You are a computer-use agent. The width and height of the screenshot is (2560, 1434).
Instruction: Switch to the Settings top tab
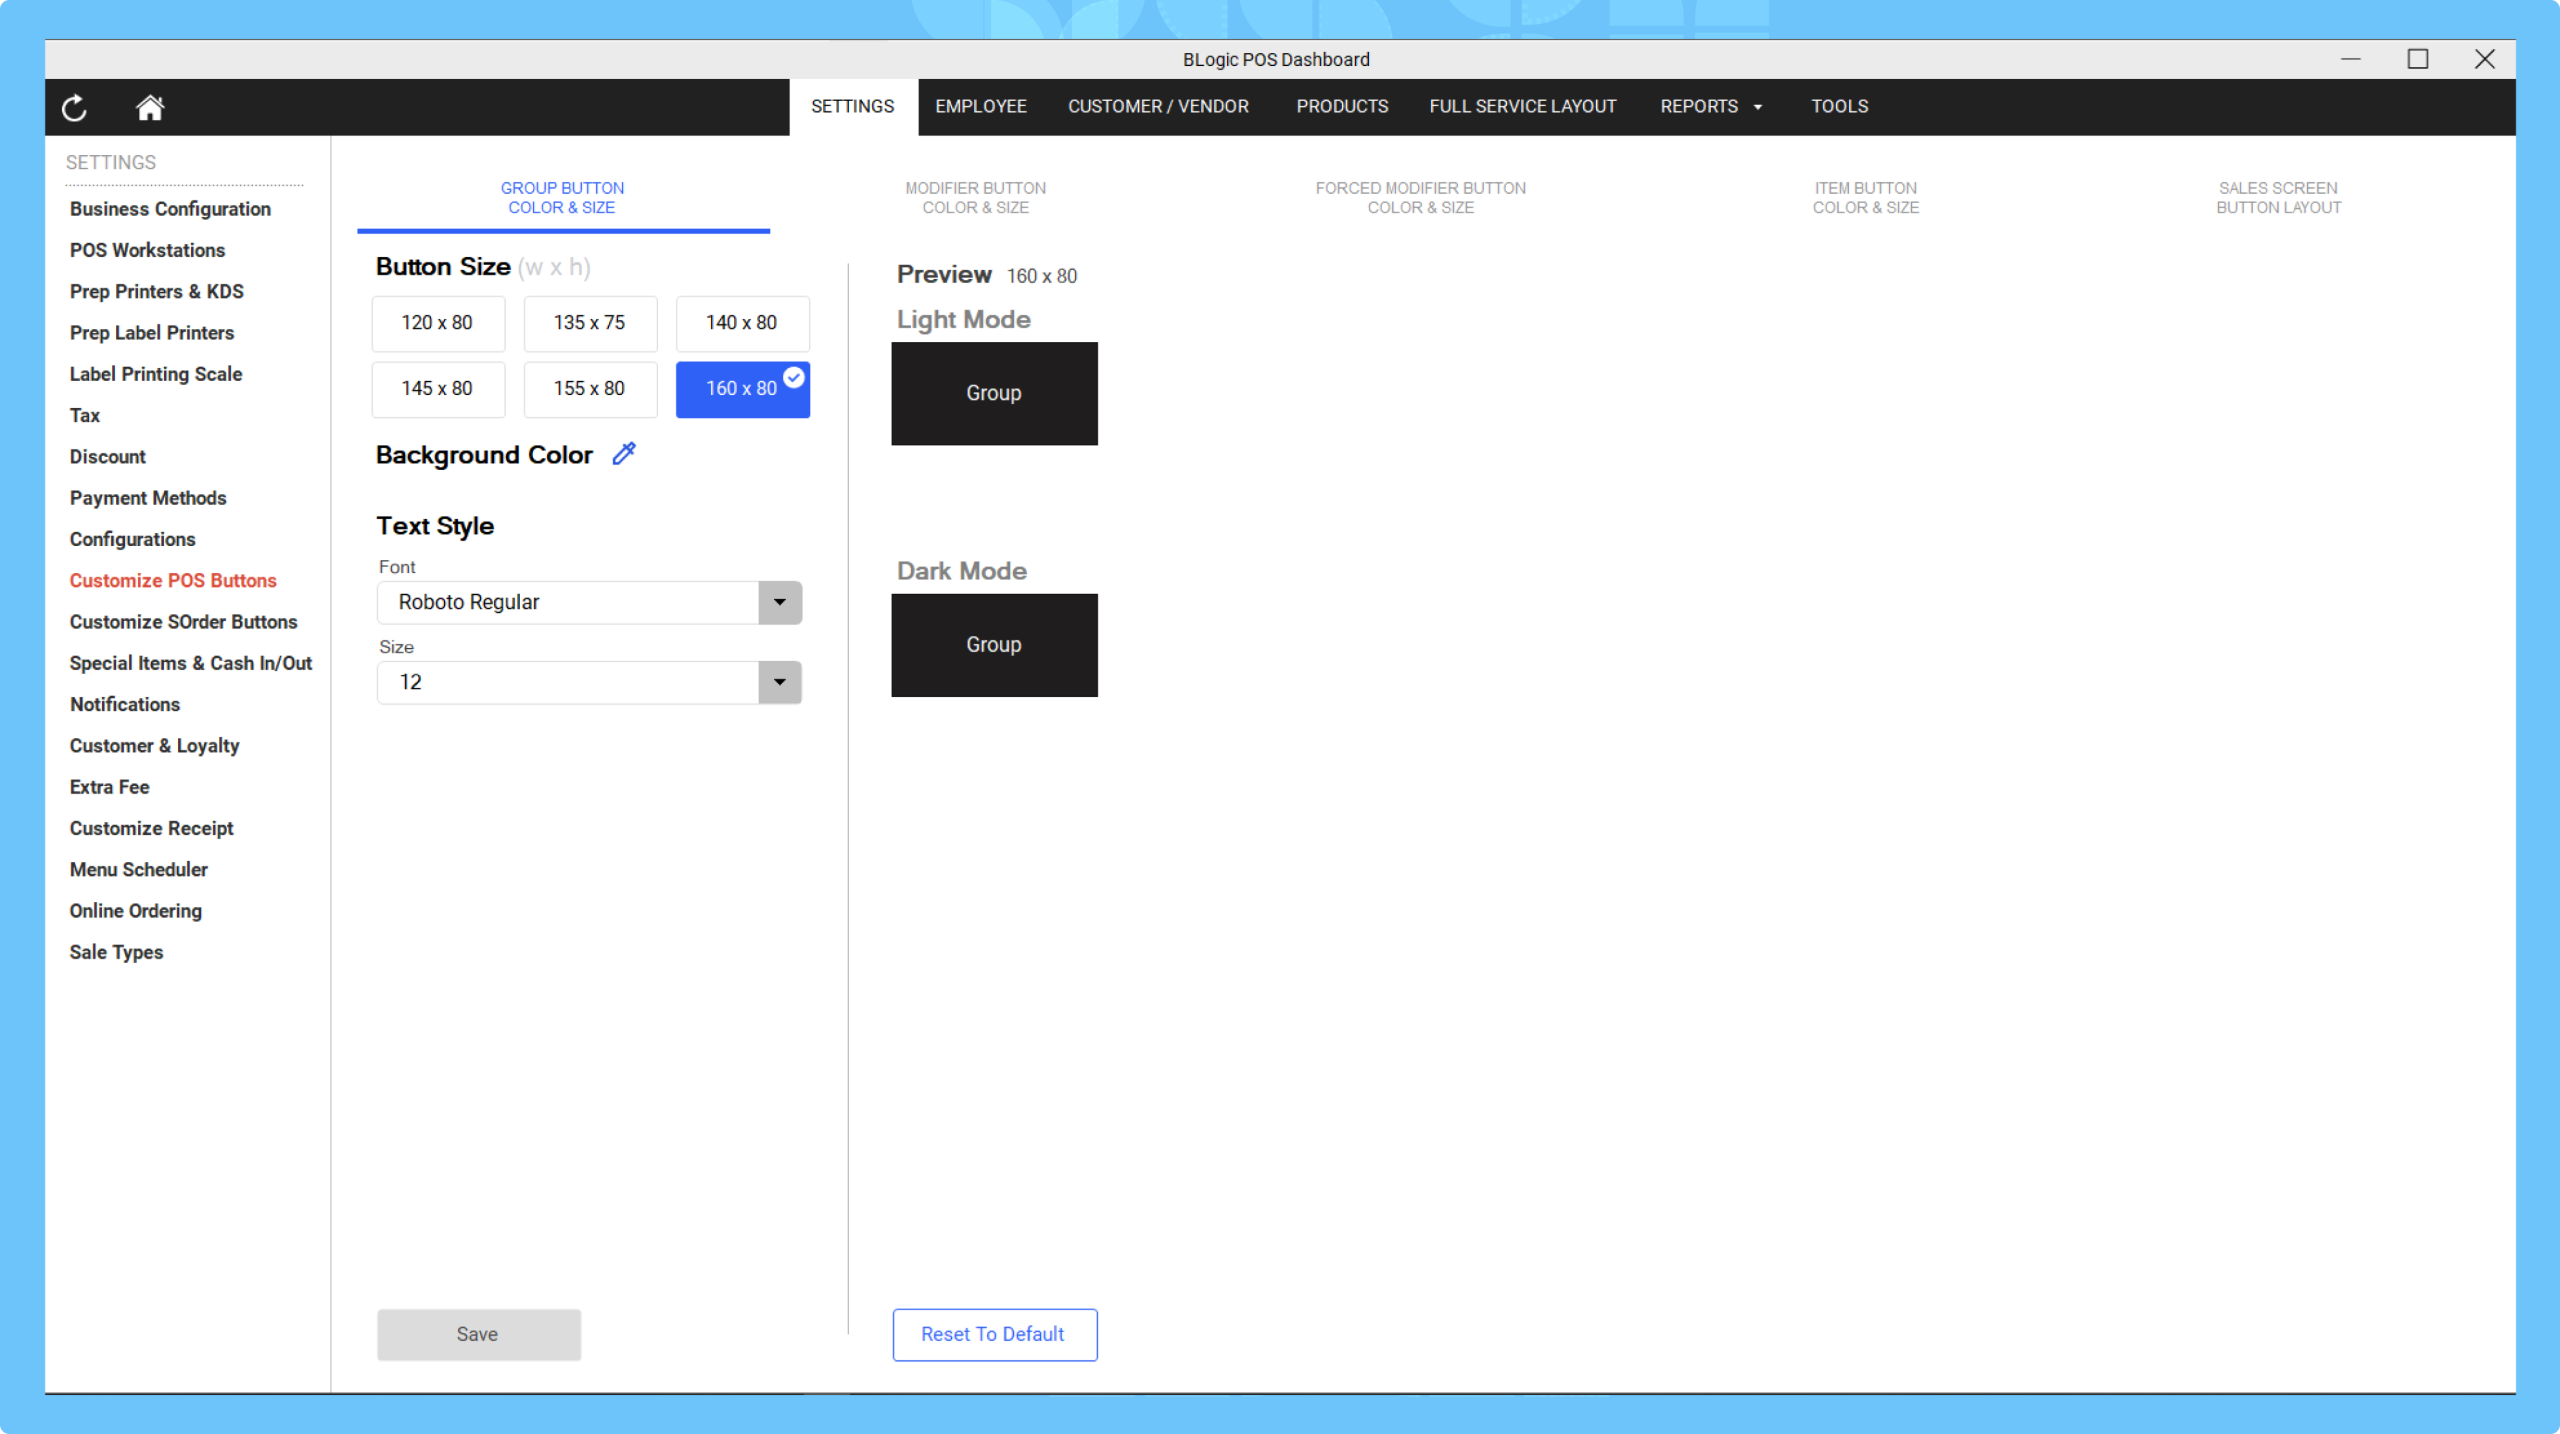pos(853,107)
